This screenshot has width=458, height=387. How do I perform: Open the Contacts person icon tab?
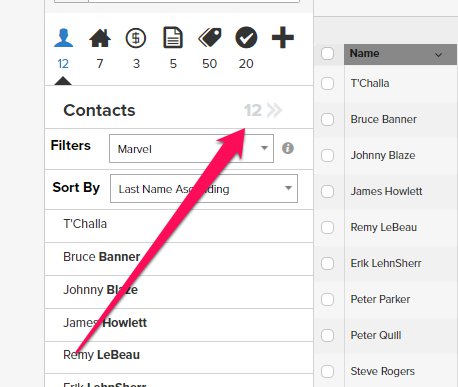pos(63,38)
